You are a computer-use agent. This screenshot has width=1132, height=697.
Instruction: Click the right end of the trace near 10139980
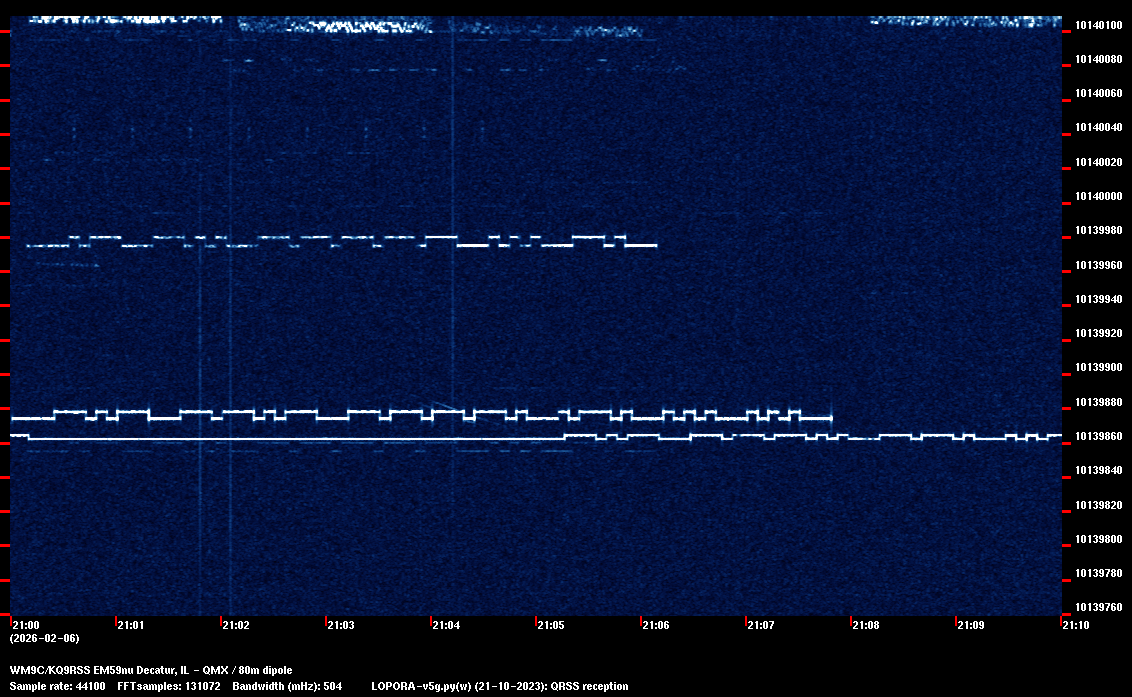[655, 245]
